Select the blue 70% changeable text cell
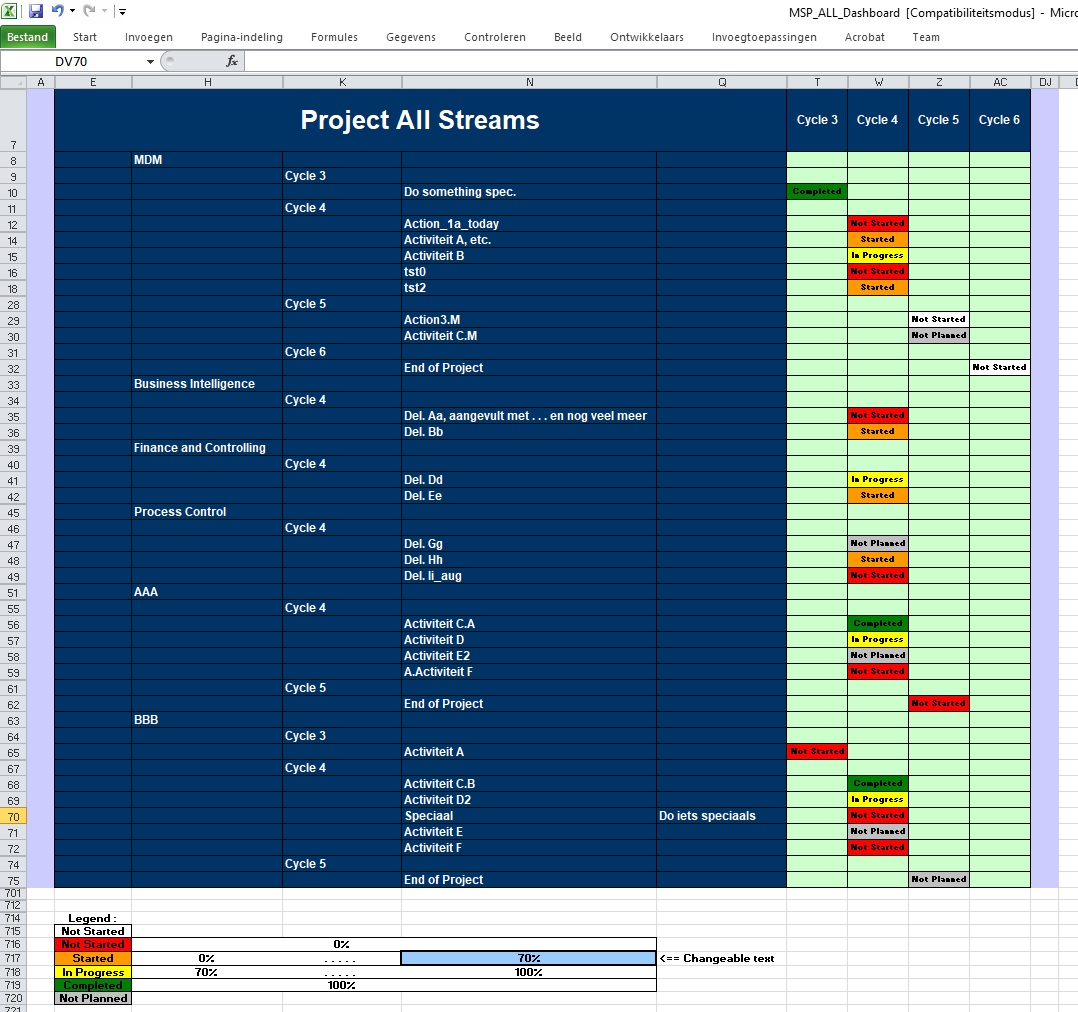 528,958
